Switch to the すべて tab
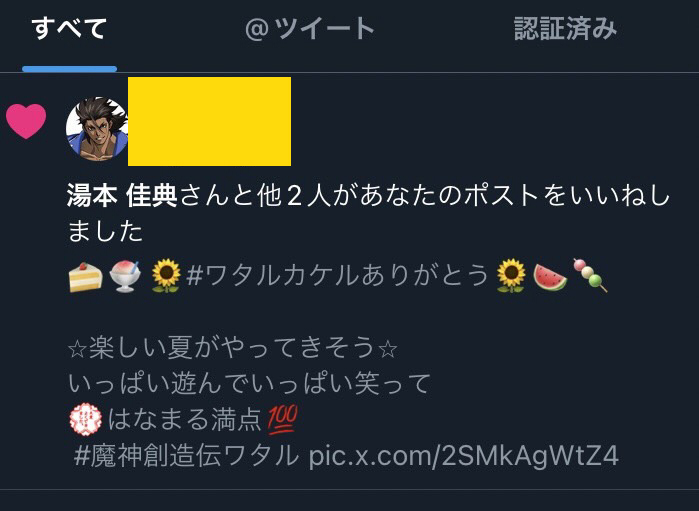This screenshot has width=699, height=511. [69, 29]
